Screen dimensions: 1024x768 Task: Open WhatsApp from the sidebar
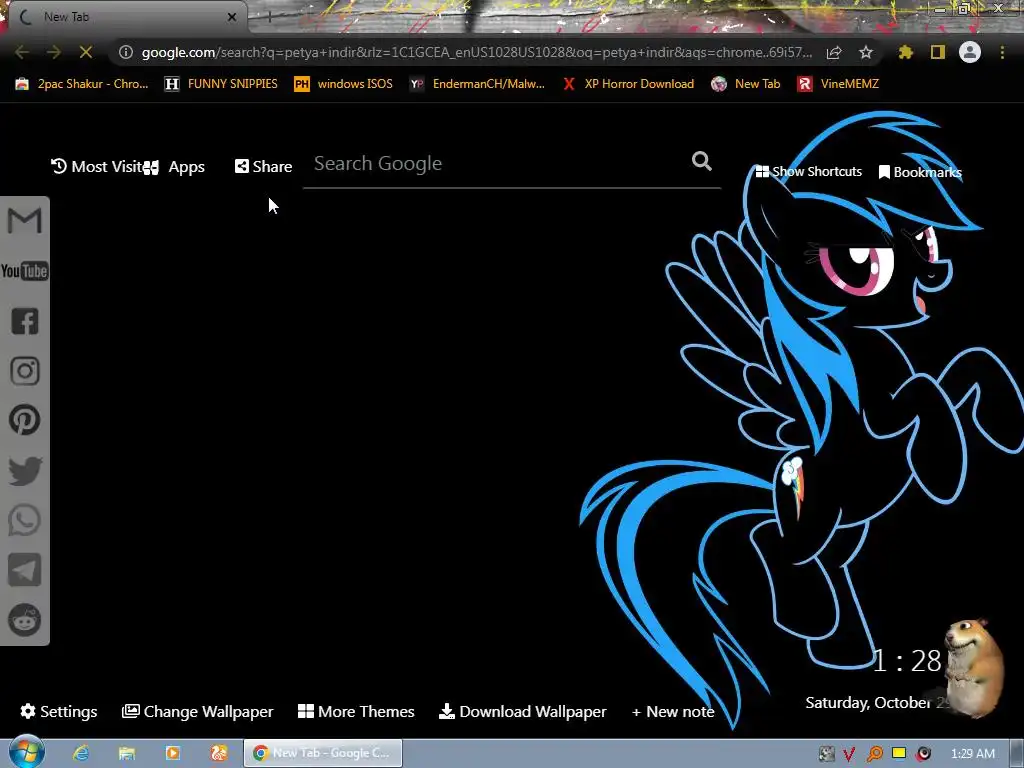pos(25,520)
